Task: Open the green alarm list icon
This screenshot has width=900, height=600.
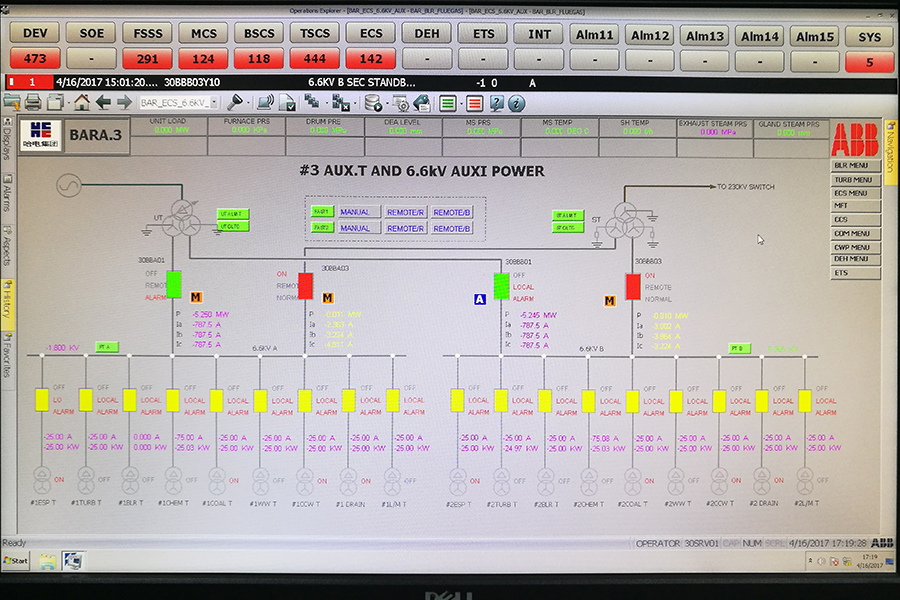Action: pyautogui.click(x=448, y=103)
